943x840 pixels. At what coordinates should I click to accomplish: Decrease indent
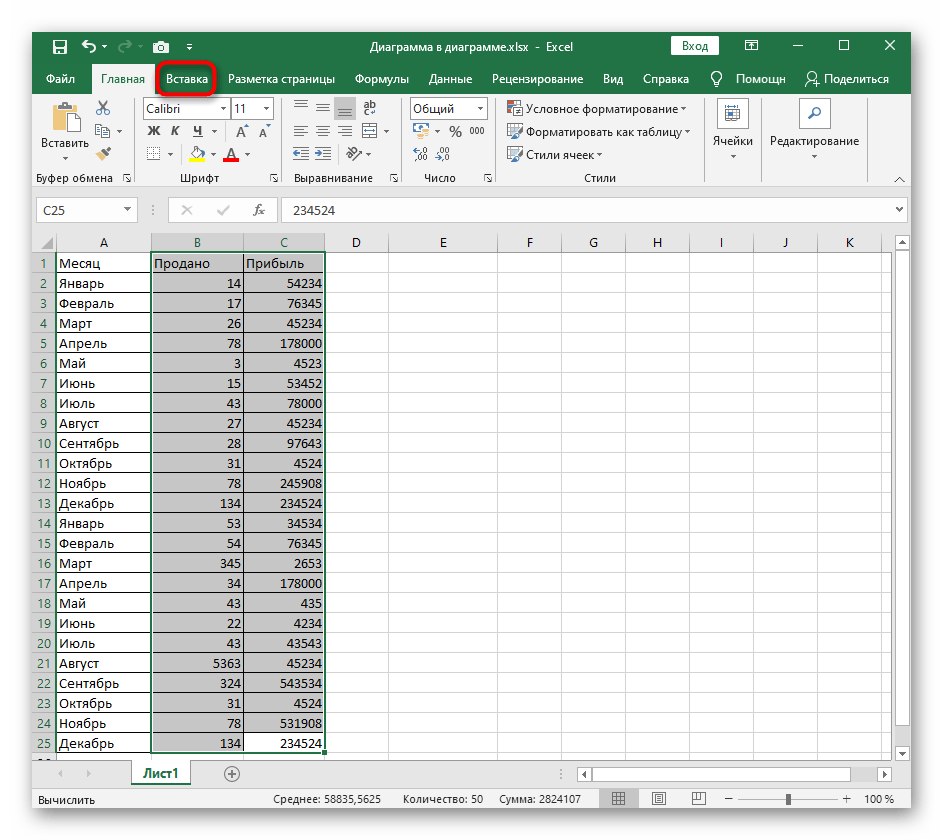[x=301, y=154]
